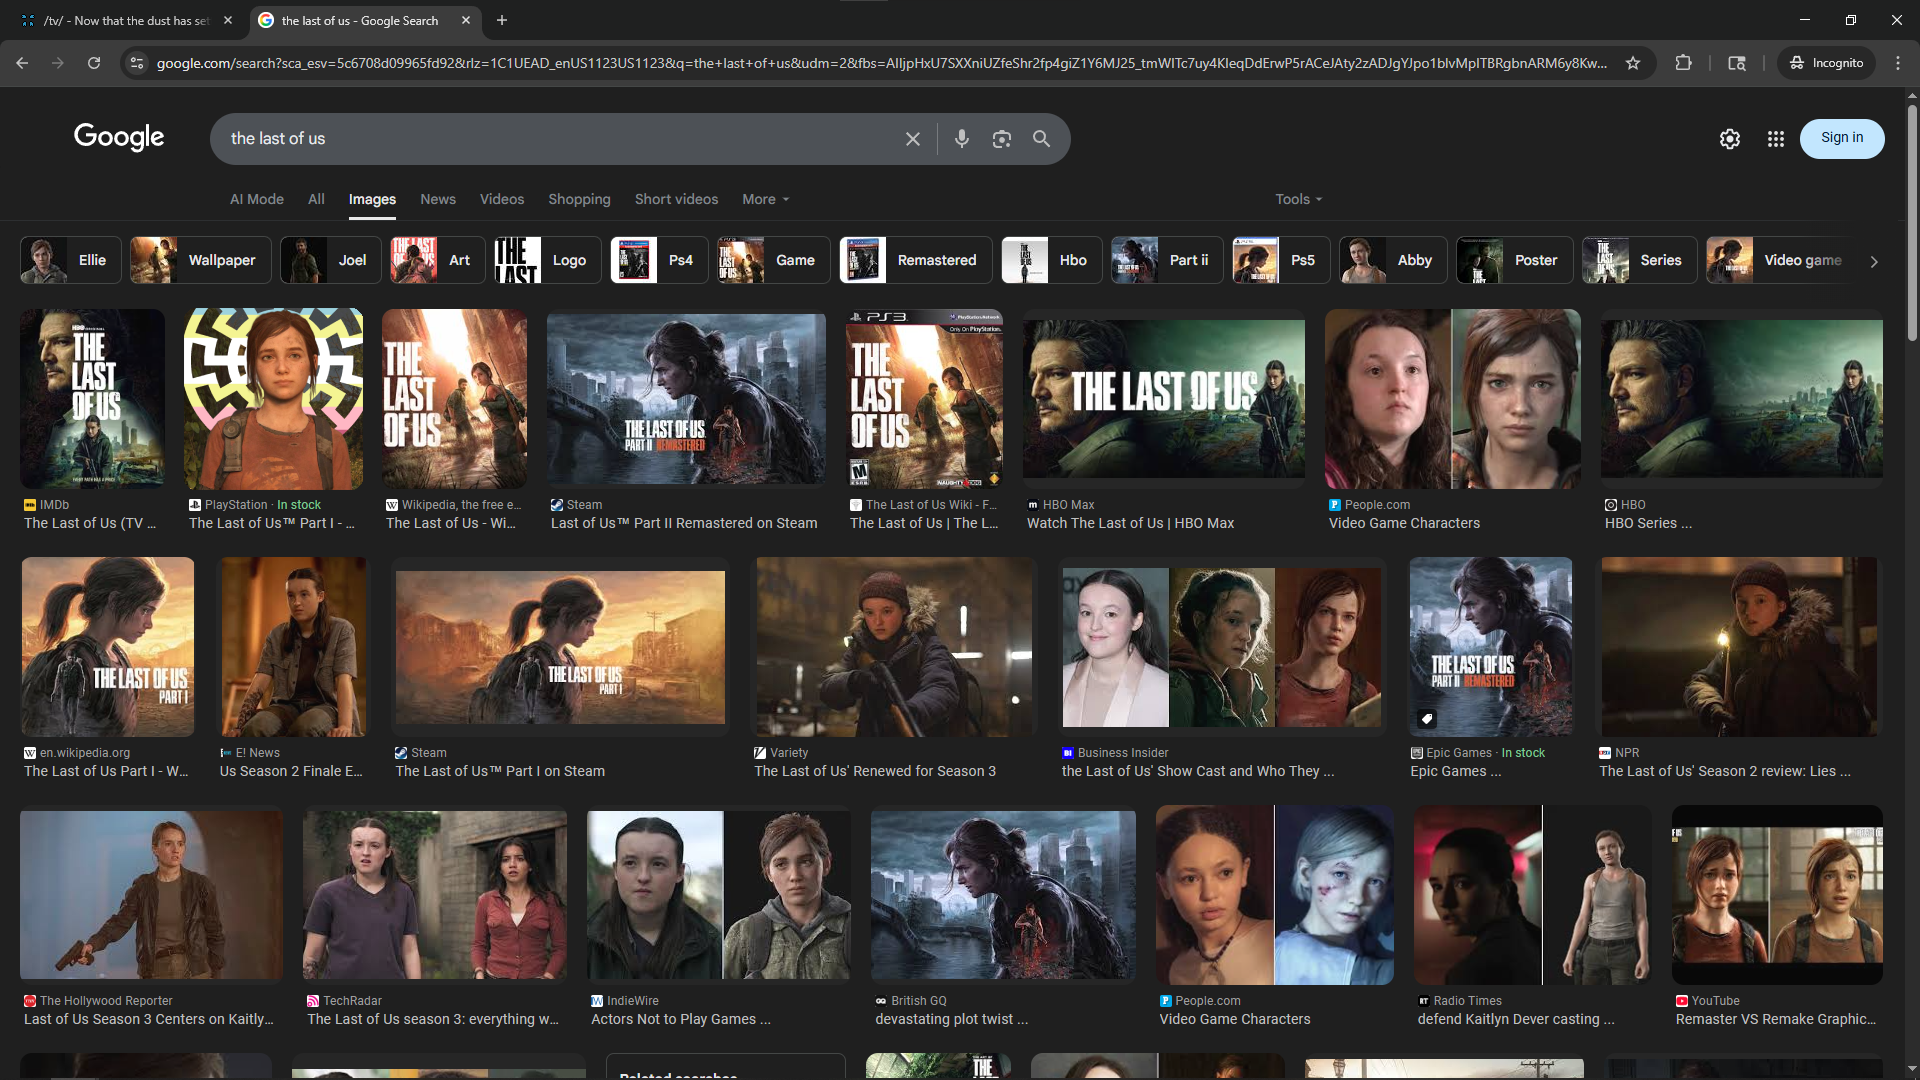Go back with browser back arrow
Screen dimensions: 1920x1080
(22, 63)
